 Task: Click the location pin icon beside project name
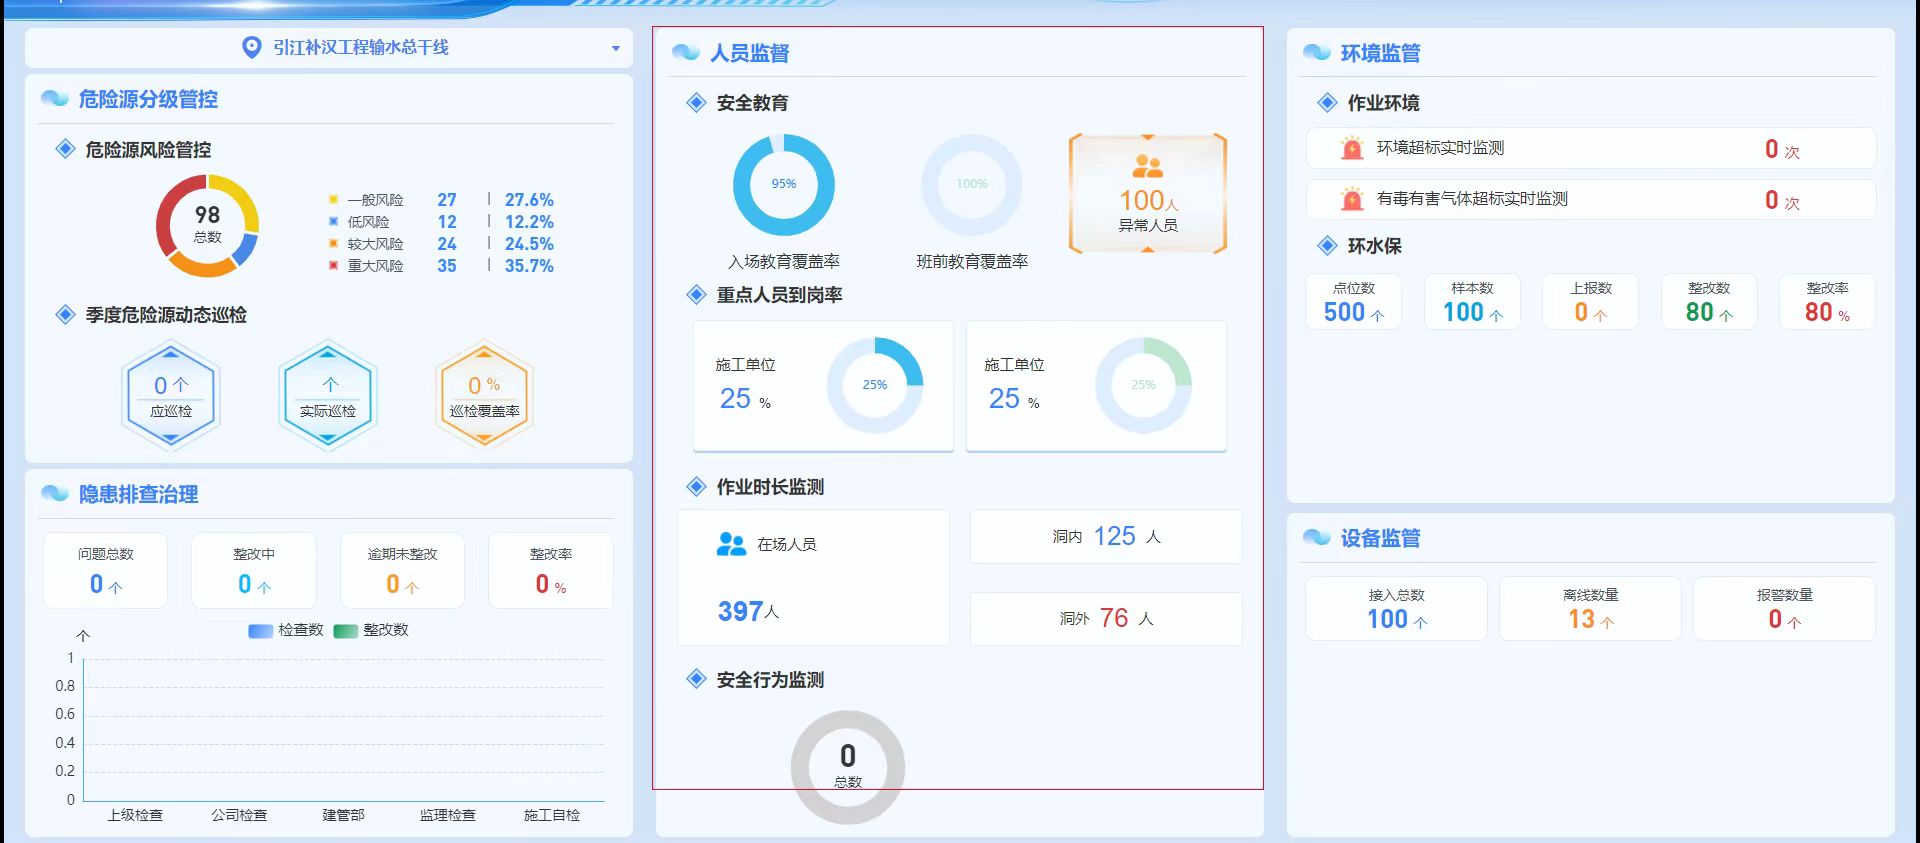tap(252, 48)
